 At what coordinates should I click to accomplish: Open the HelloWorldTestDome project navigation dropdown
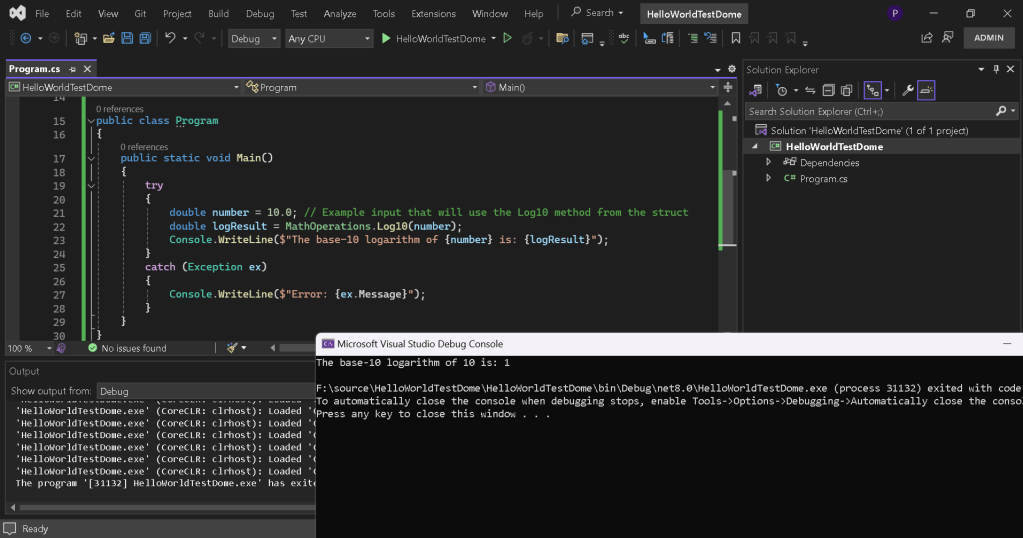tap(123, 87)
